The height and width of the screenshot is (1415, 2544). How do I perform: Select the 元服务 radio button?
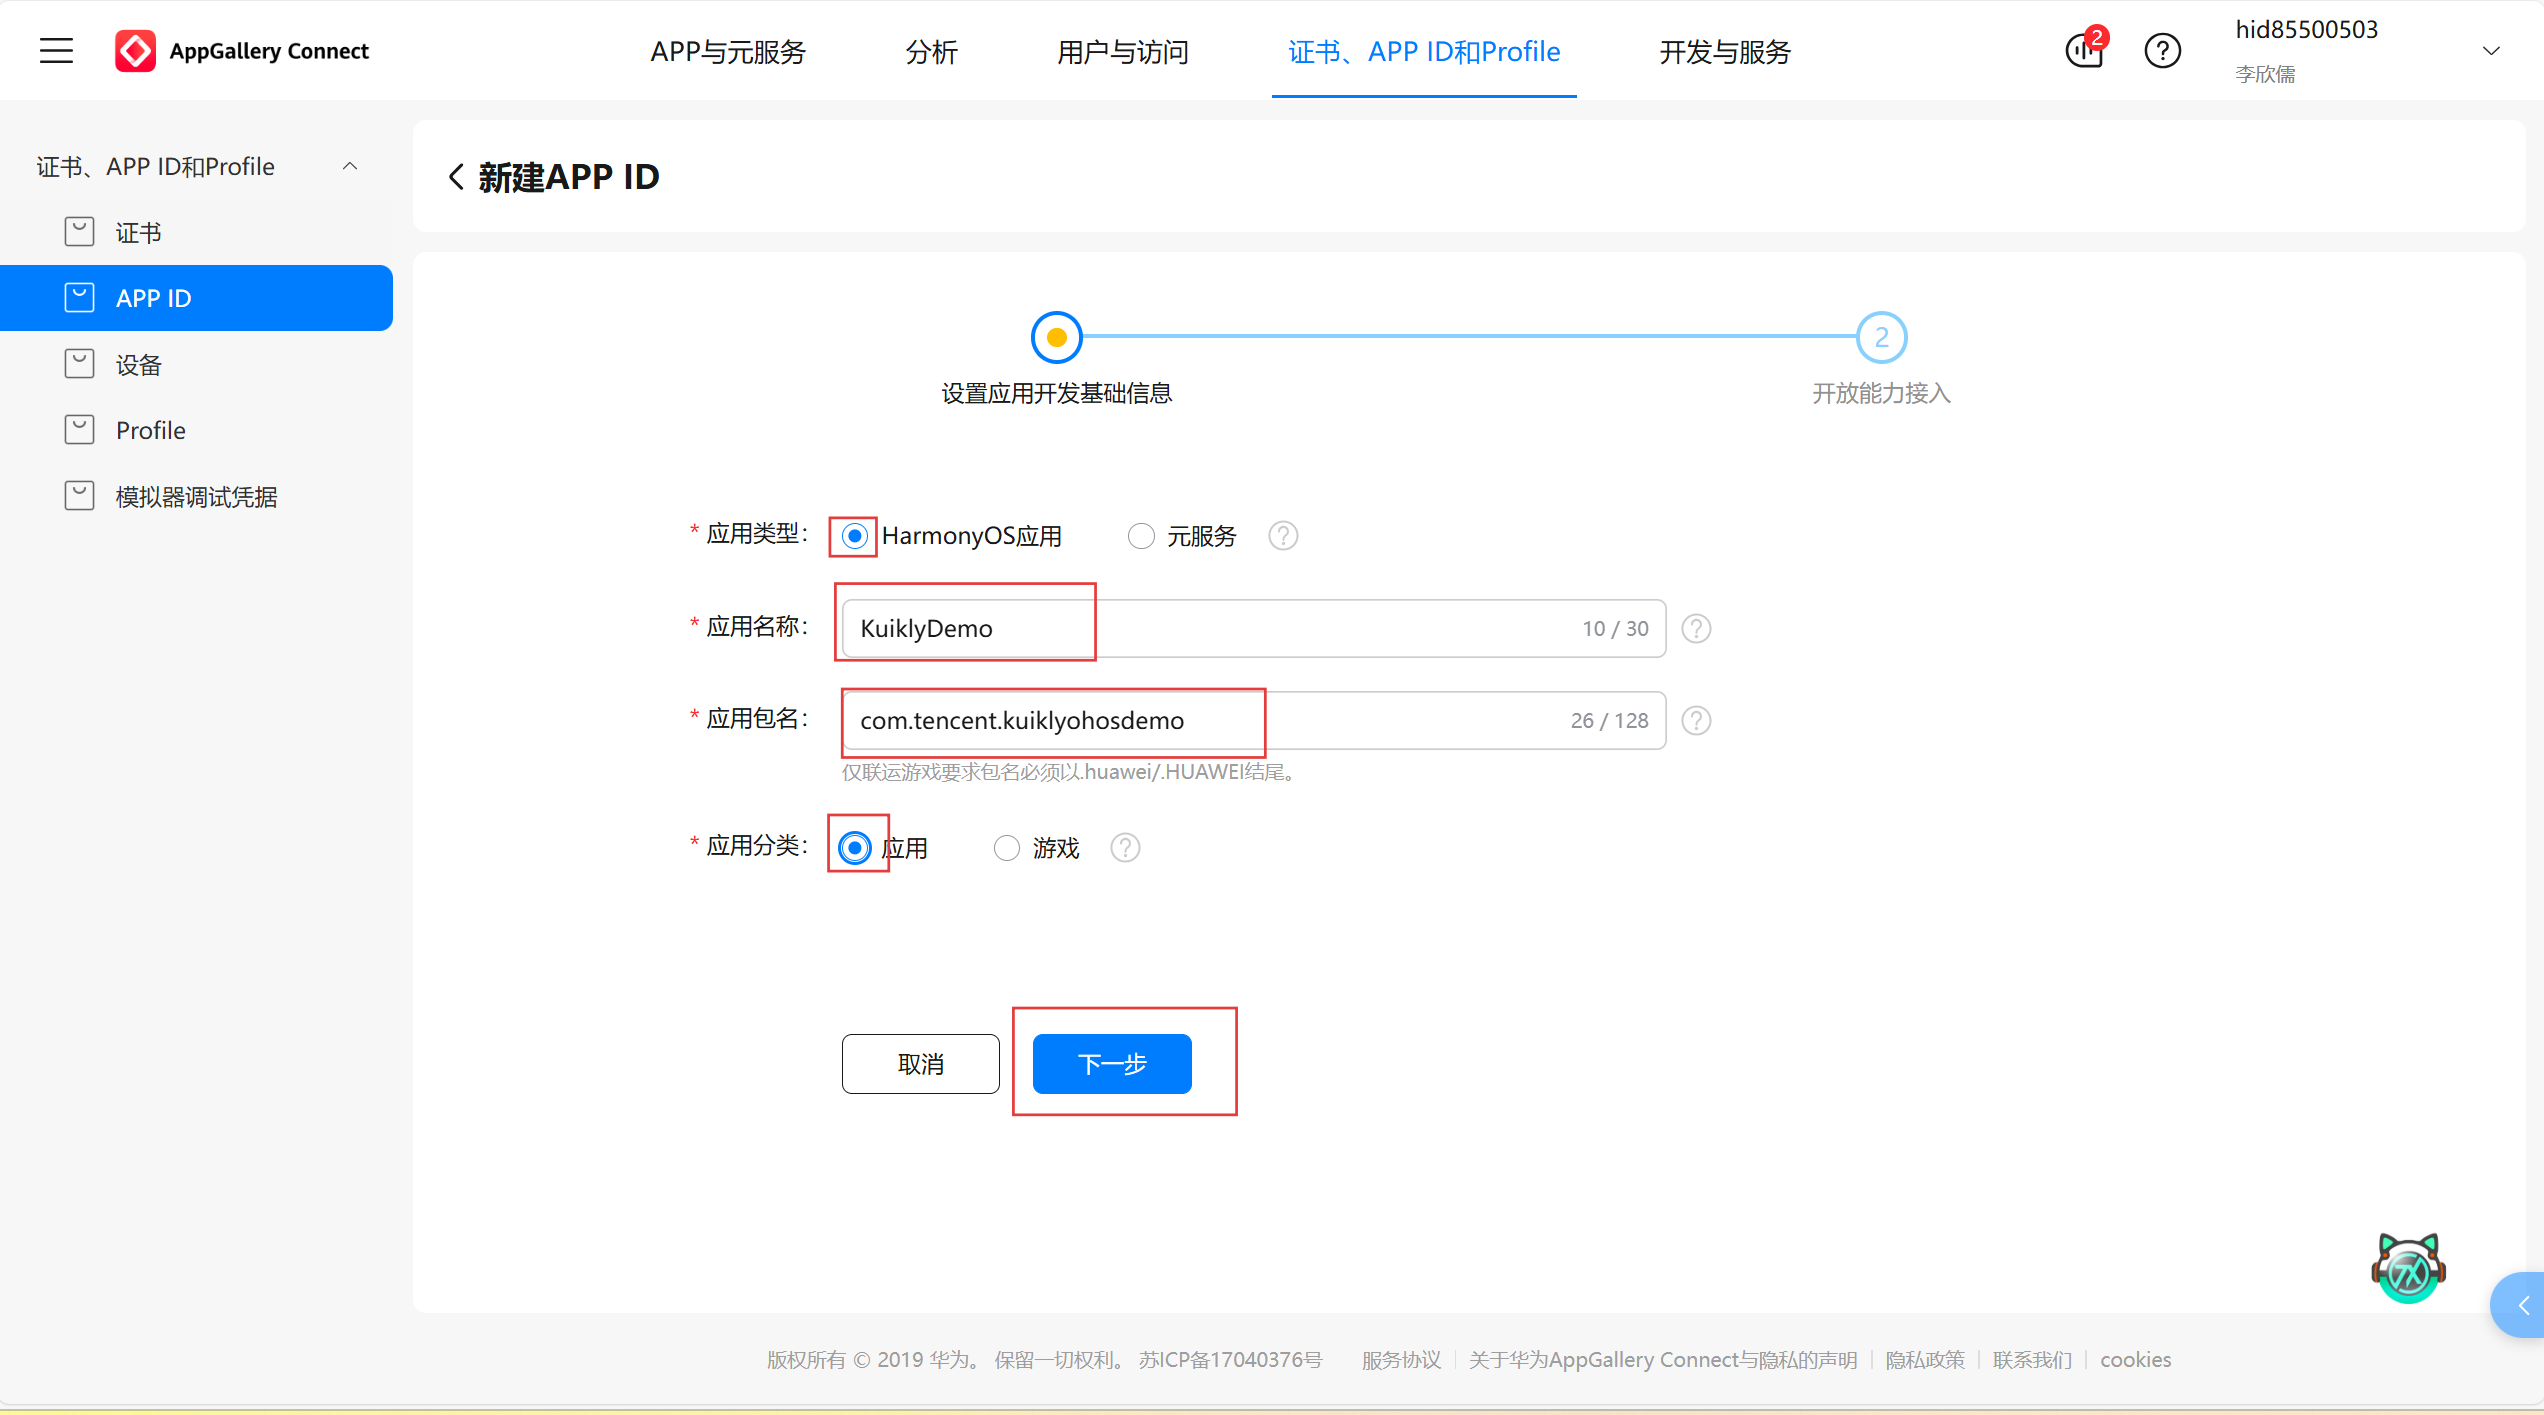[1141, 536]
